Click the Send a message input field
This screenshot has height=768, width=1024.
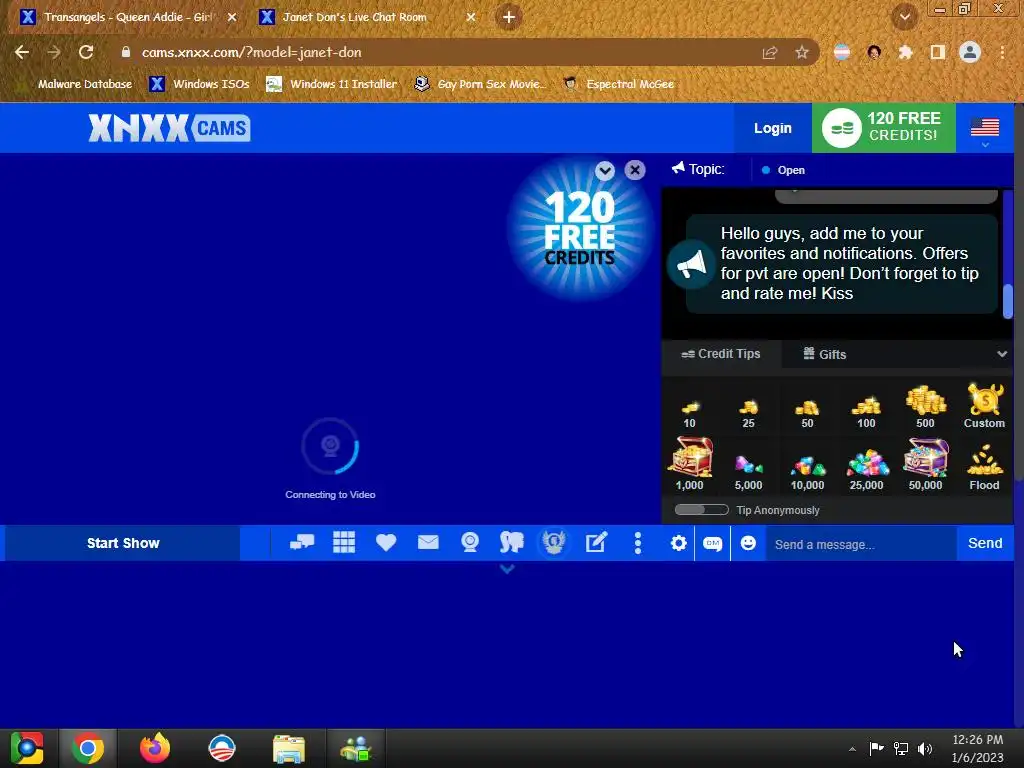click(861, 544)
